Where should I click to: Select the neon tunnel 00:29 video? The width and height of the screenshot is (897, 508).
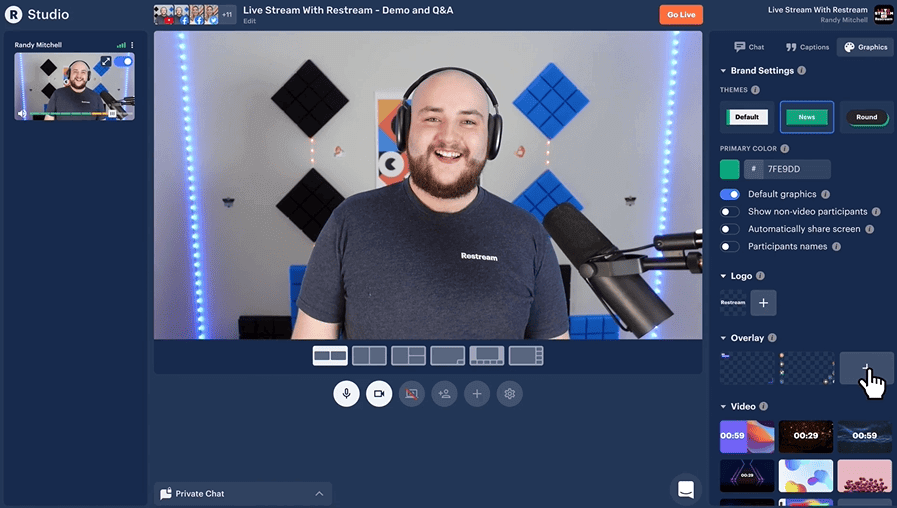pos(747,476)
